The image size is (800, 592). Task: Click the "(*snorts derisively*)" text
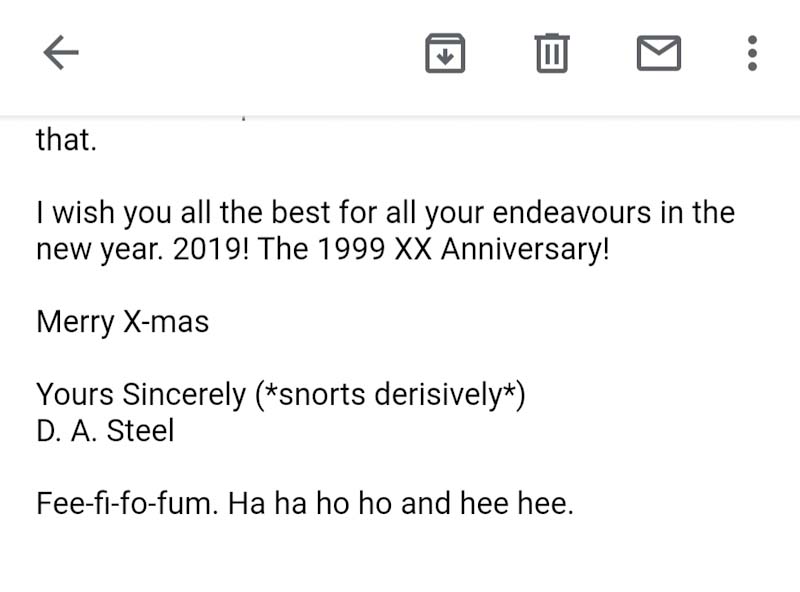(x=390, y=395)
